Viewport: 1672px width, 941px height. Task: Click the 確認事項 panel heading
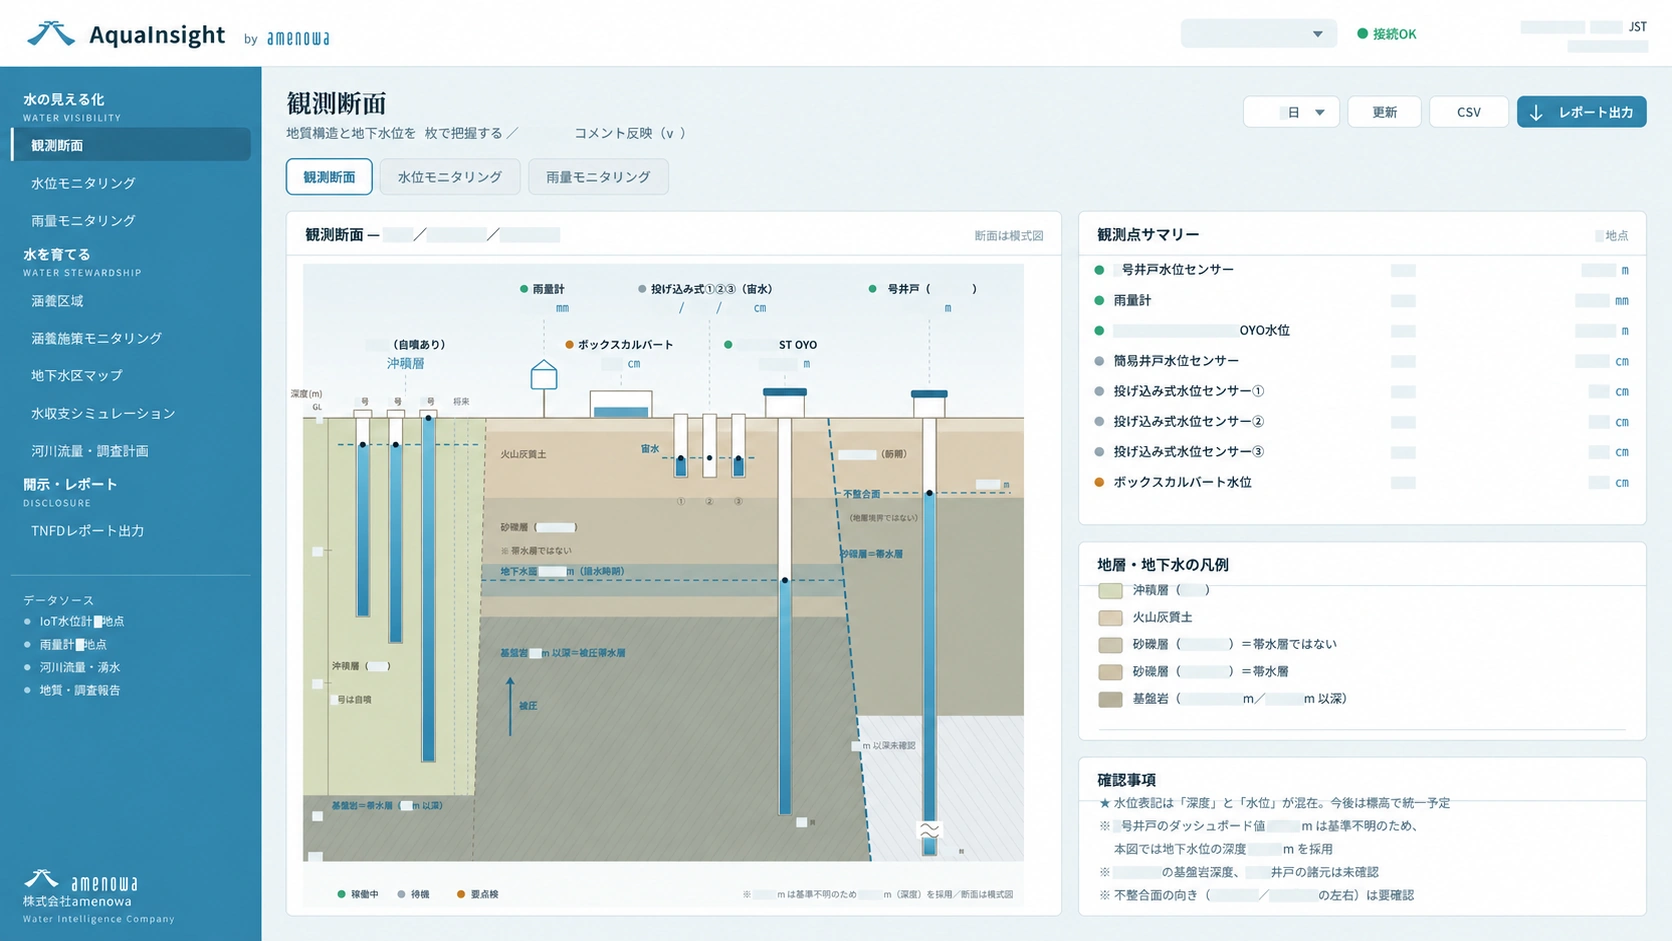(1126, 780)
